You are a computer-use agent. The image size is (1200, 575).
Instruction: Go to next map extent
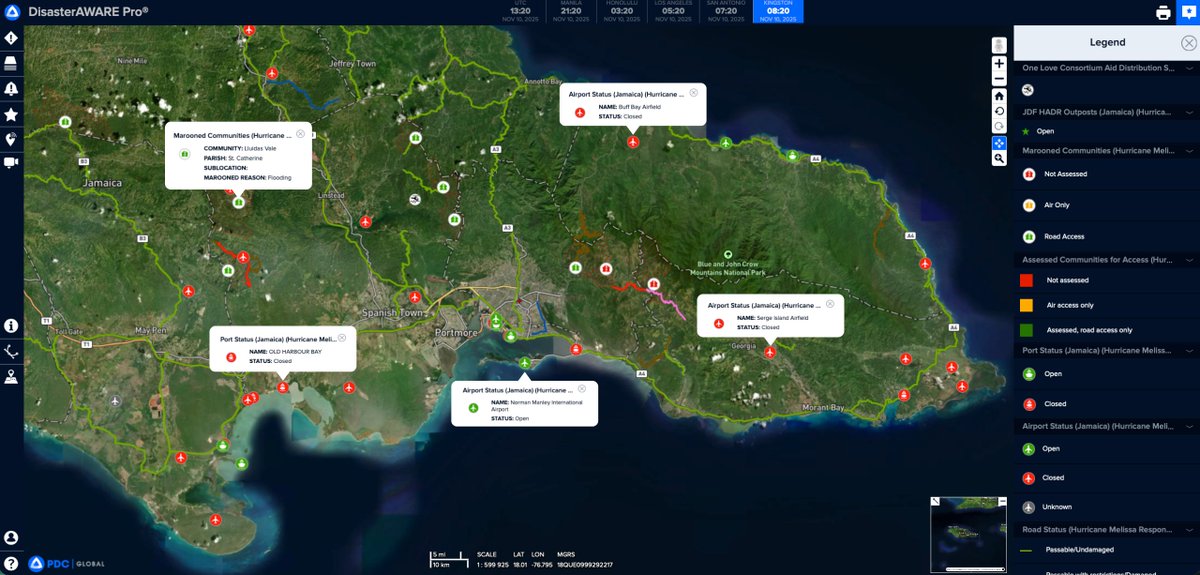click(x=999, y=126)
